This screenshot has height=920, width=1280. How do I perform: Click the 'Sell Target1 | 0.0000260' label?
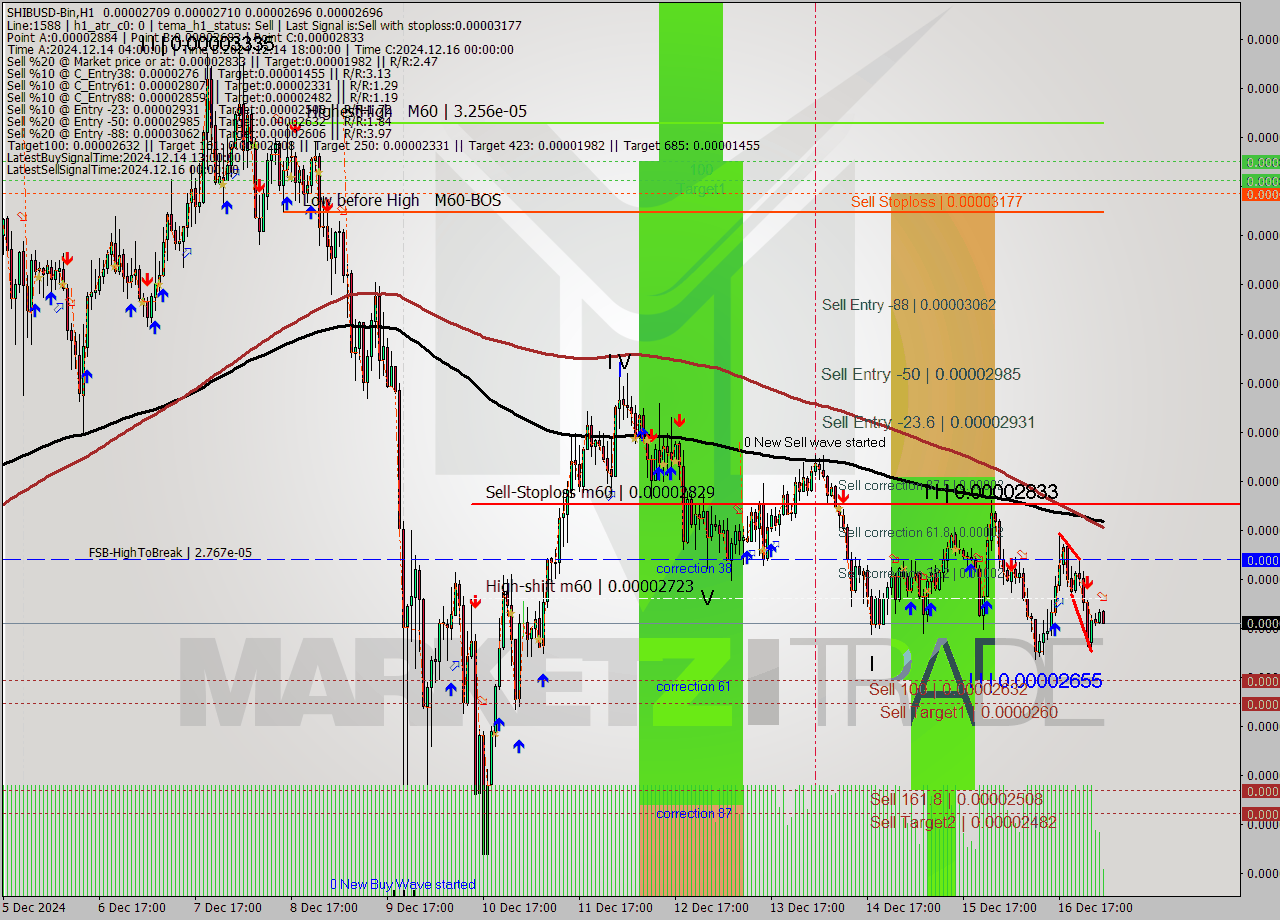(x=969, y=712)
